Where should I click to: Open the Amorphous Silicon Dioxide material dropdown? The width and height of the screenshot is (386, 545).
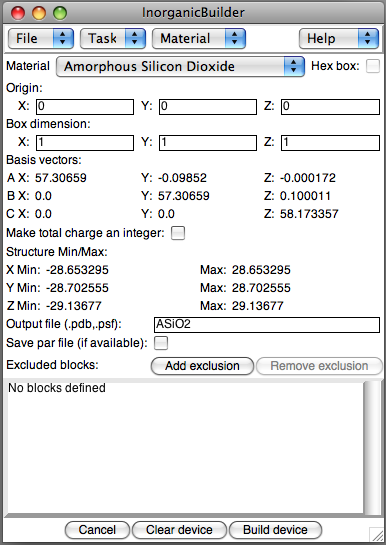click(180, 66)
